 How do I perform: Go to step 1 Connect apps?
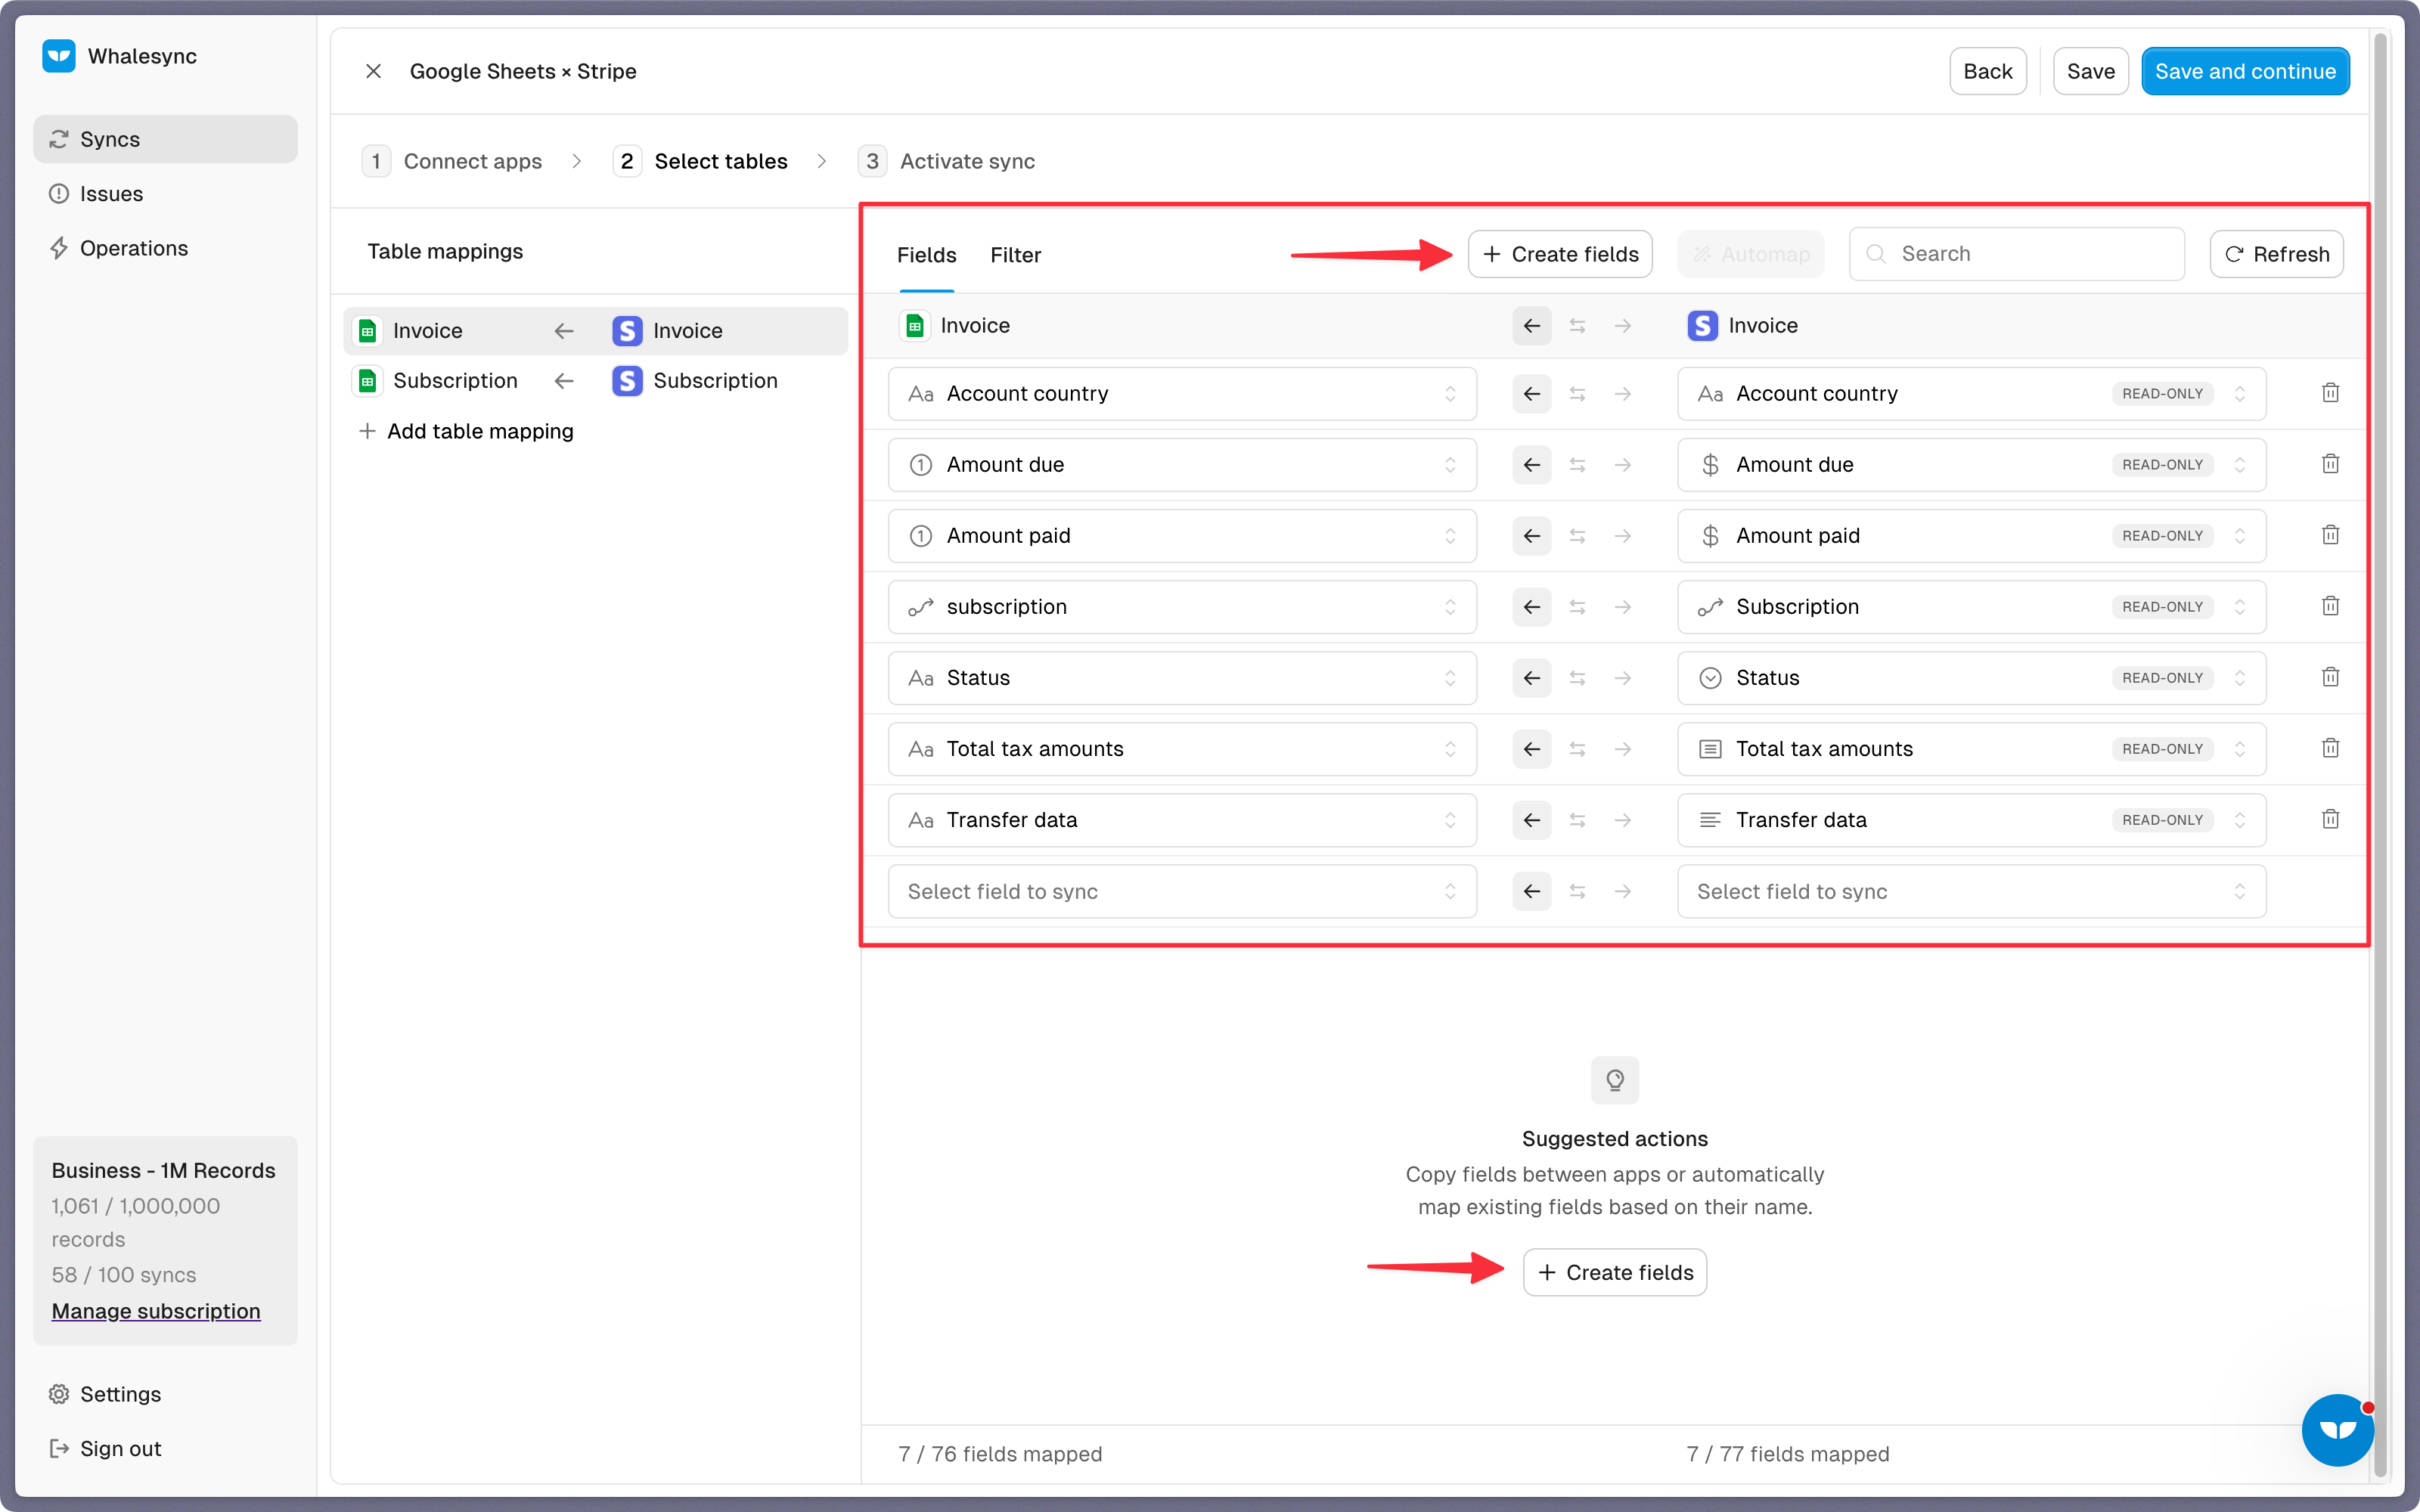coord(452,161)
